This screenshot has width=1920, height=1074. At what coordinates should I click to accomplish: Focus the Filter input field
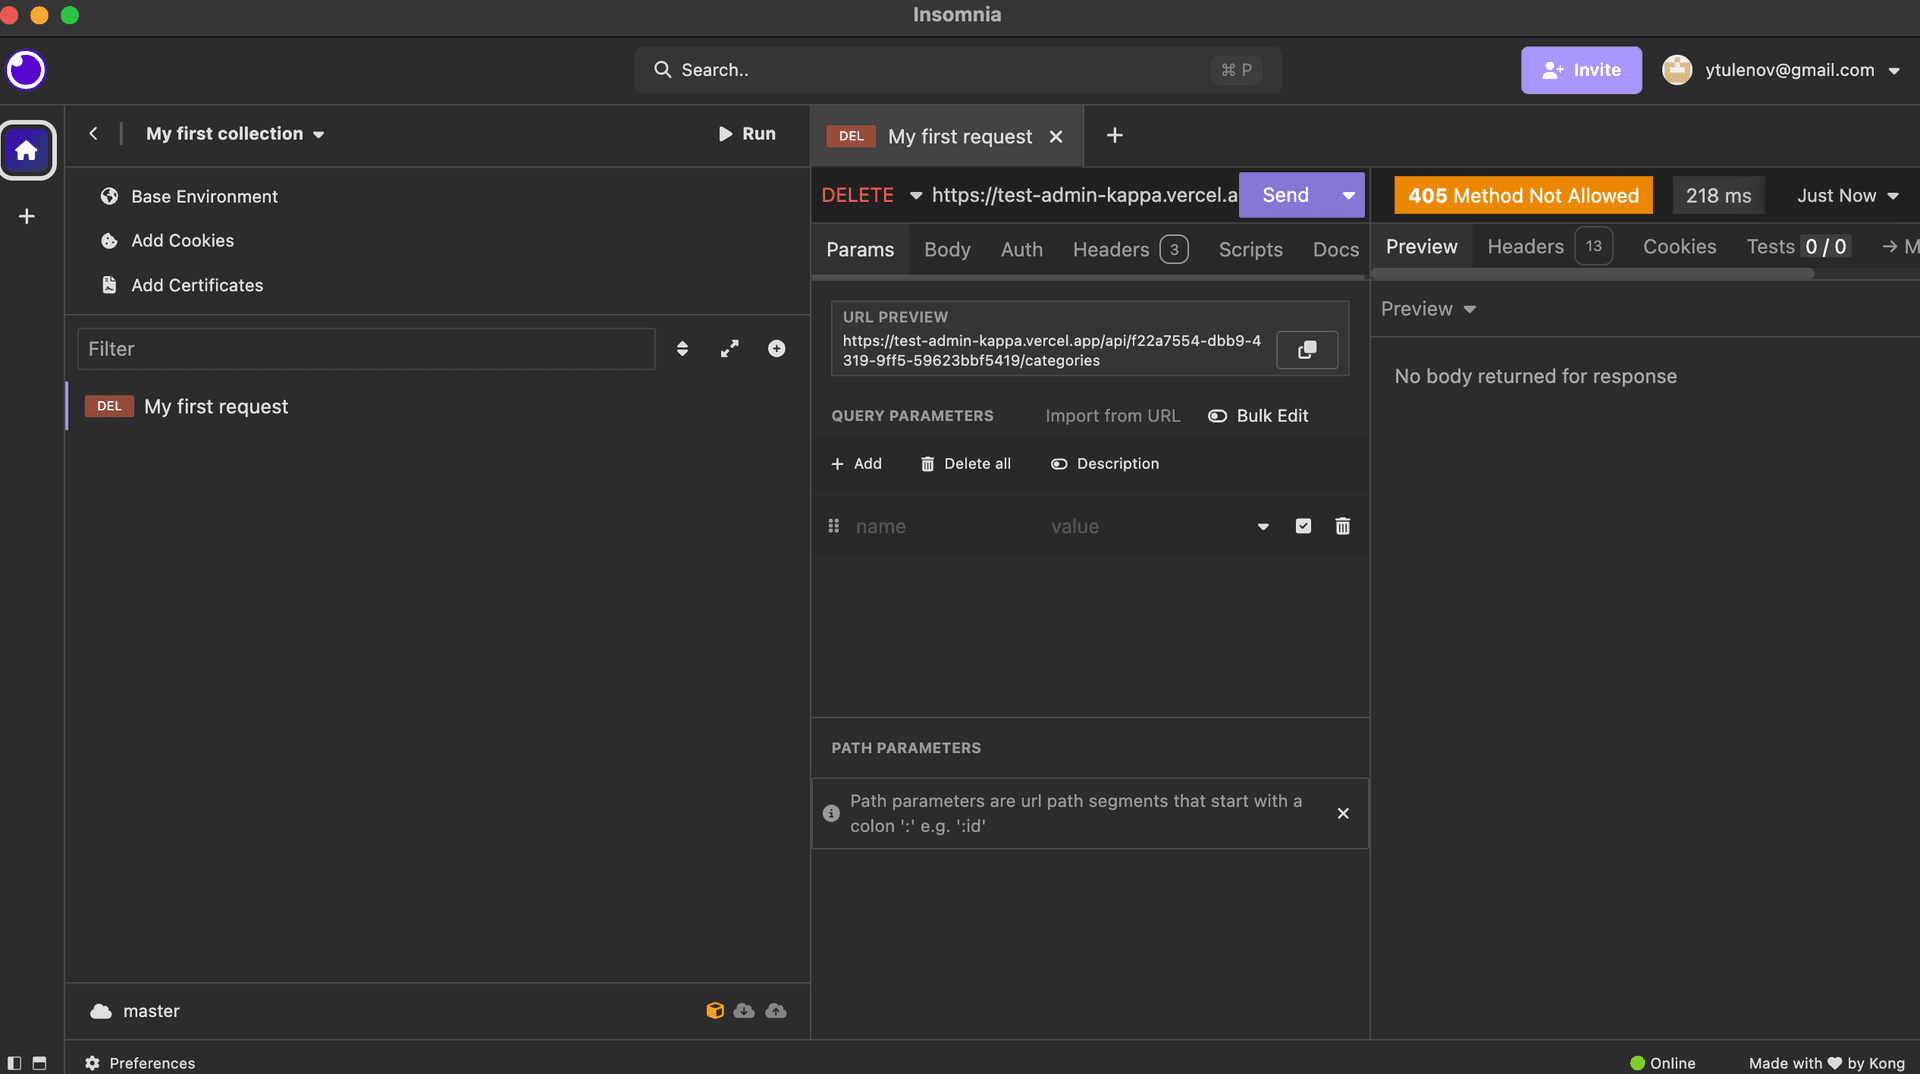tap(366, 349)
